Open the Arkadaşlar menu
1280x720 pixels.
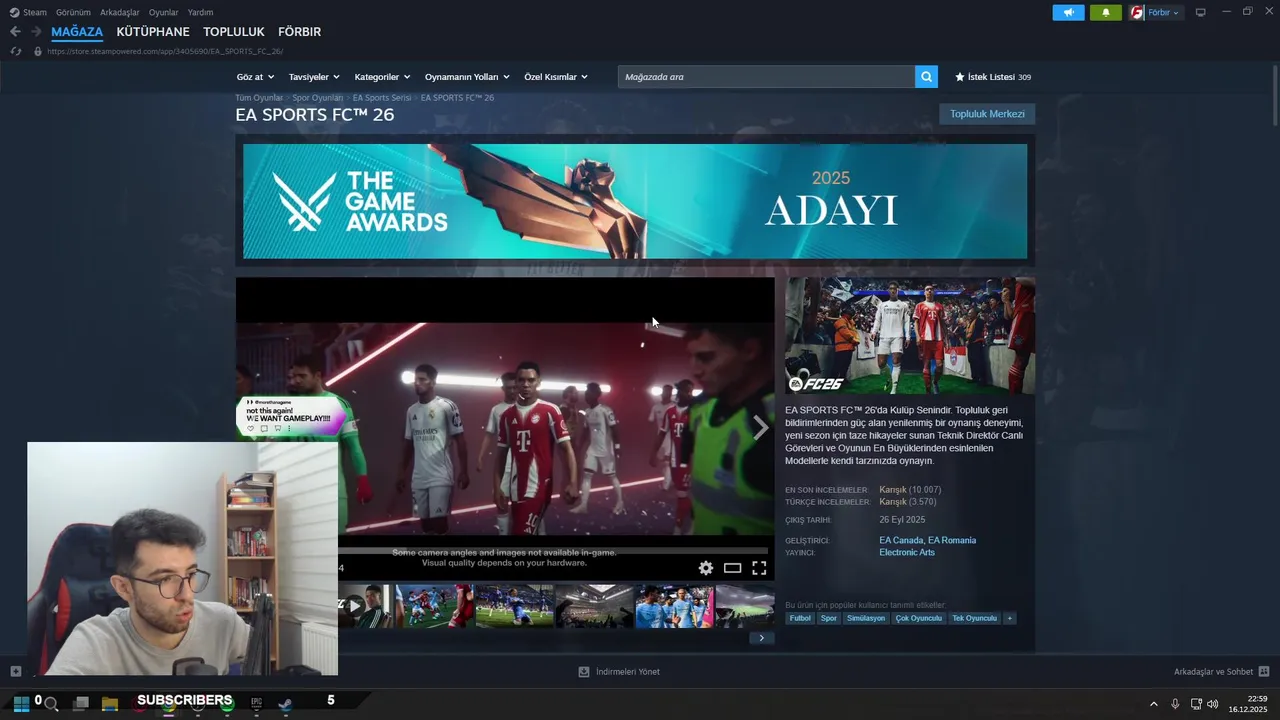120,12
